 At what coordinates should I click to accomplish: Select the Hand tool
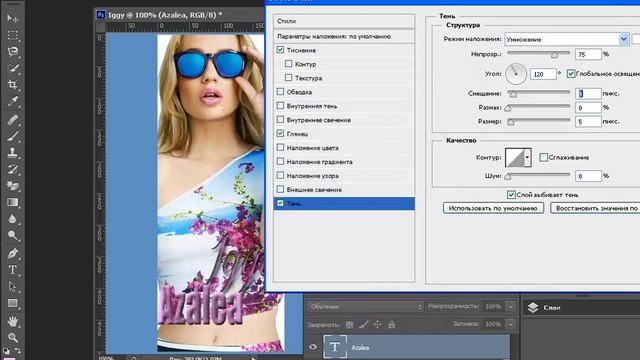tap(13, 321)
